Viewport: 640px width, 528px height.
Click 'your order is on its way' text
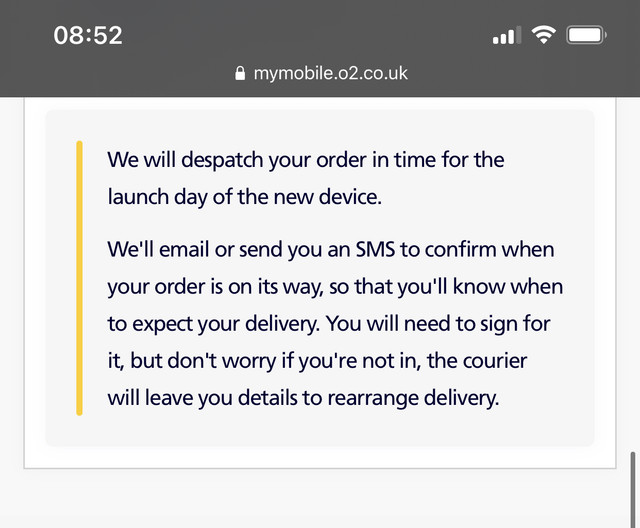[x=215, y=287]
